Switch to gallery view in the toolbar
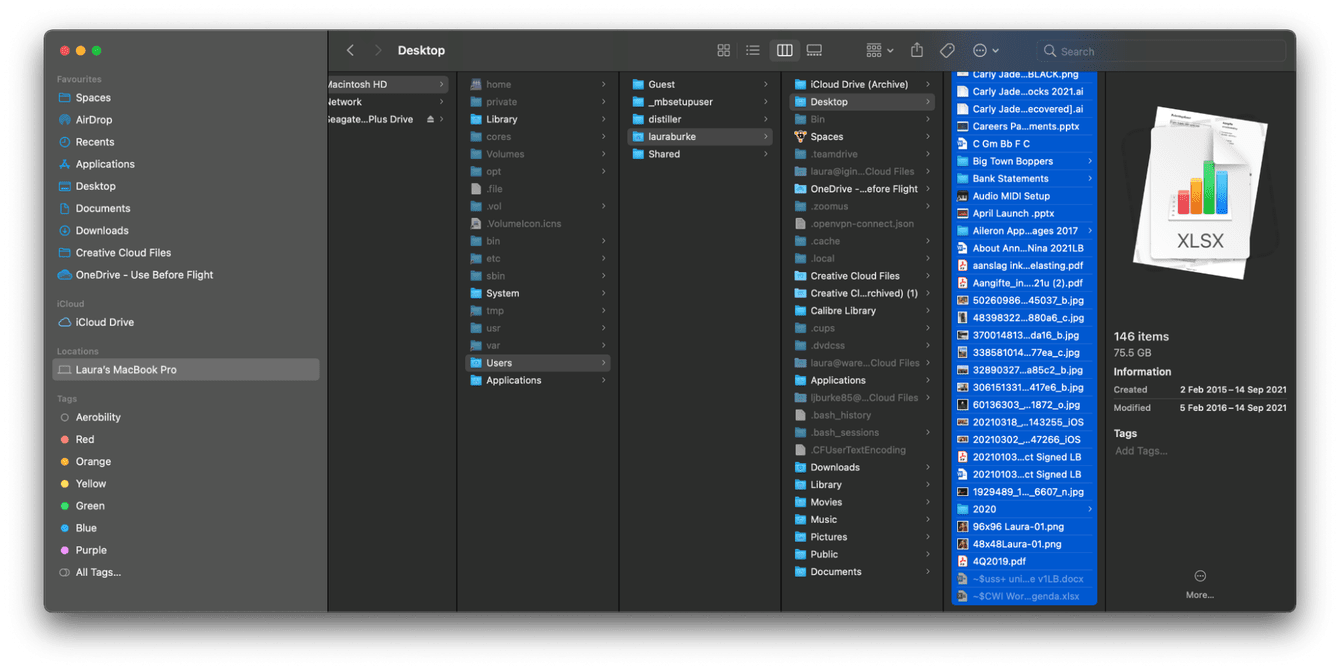 815,49
